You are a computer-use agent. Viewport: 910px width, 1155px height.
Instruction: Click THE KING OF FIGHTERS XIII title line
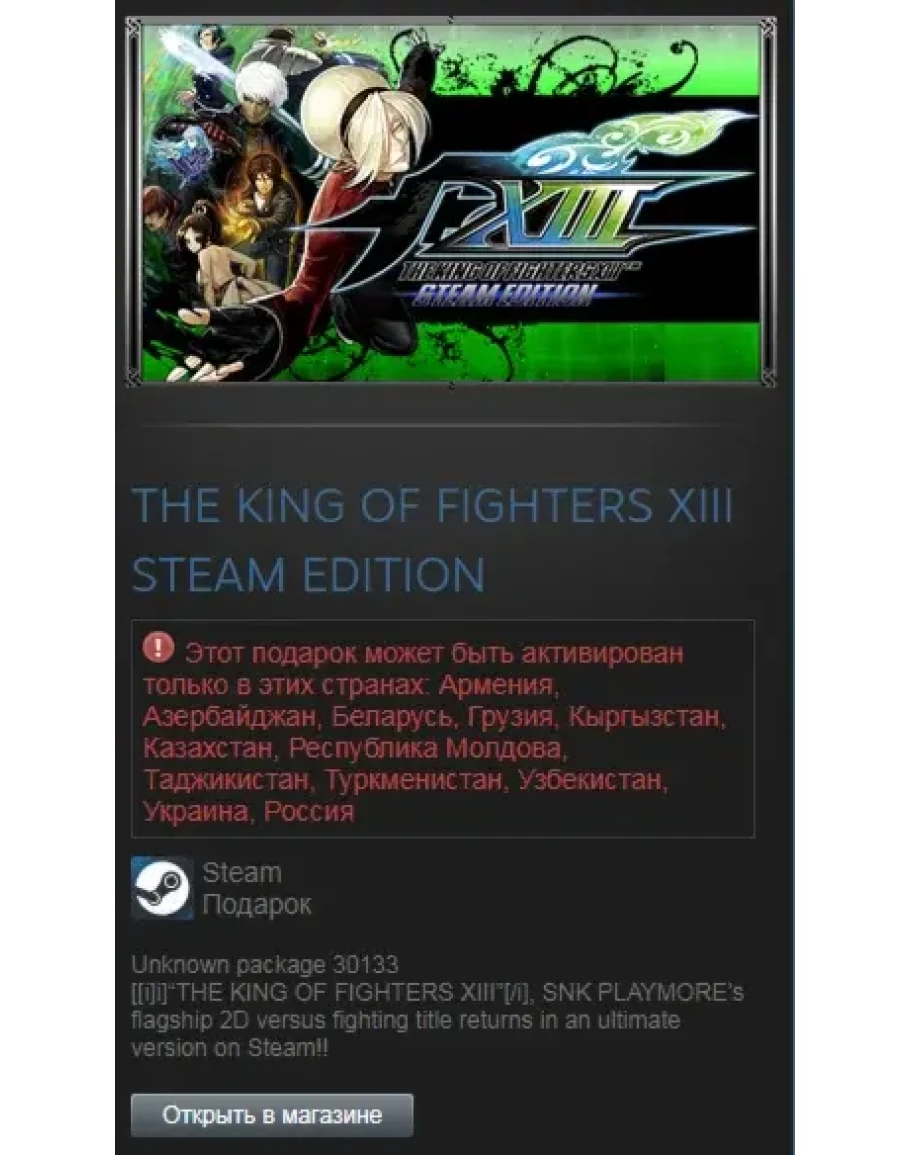[x=433, y=505]
